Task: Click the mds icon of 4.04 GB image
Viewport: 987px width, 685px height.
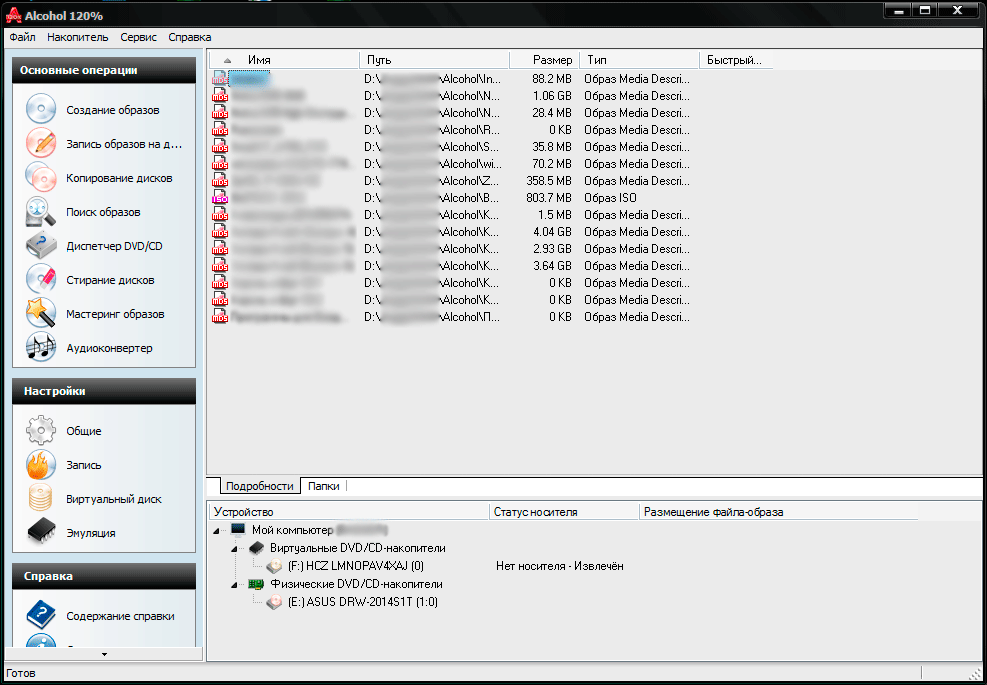Action: (x=220, y=232)
